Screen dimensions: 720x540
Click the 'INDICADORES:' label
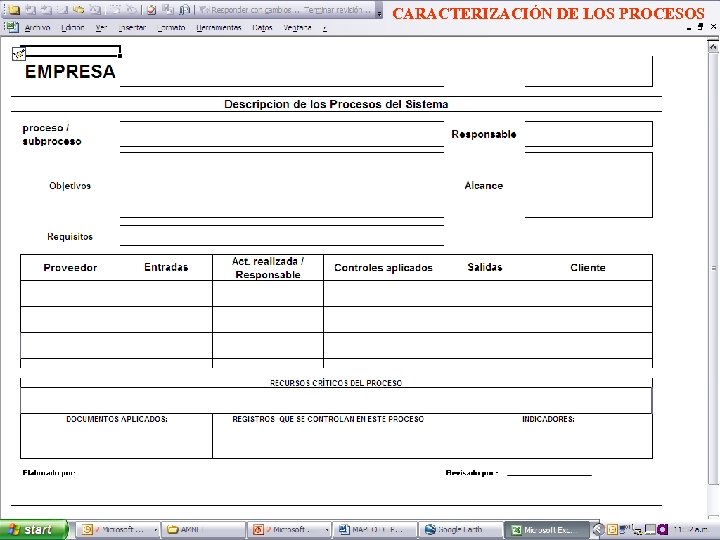[548, 419]
